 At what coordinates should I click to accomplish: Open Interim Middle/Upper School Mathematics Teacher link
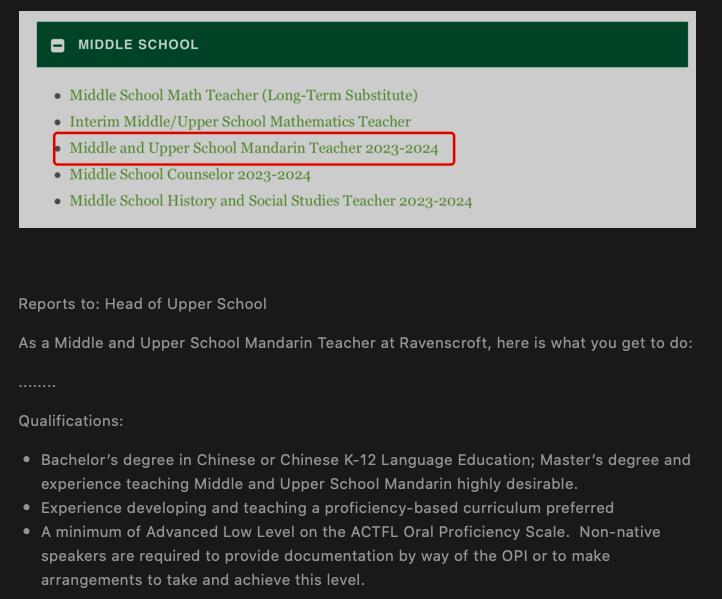click(x=240, y=122)
